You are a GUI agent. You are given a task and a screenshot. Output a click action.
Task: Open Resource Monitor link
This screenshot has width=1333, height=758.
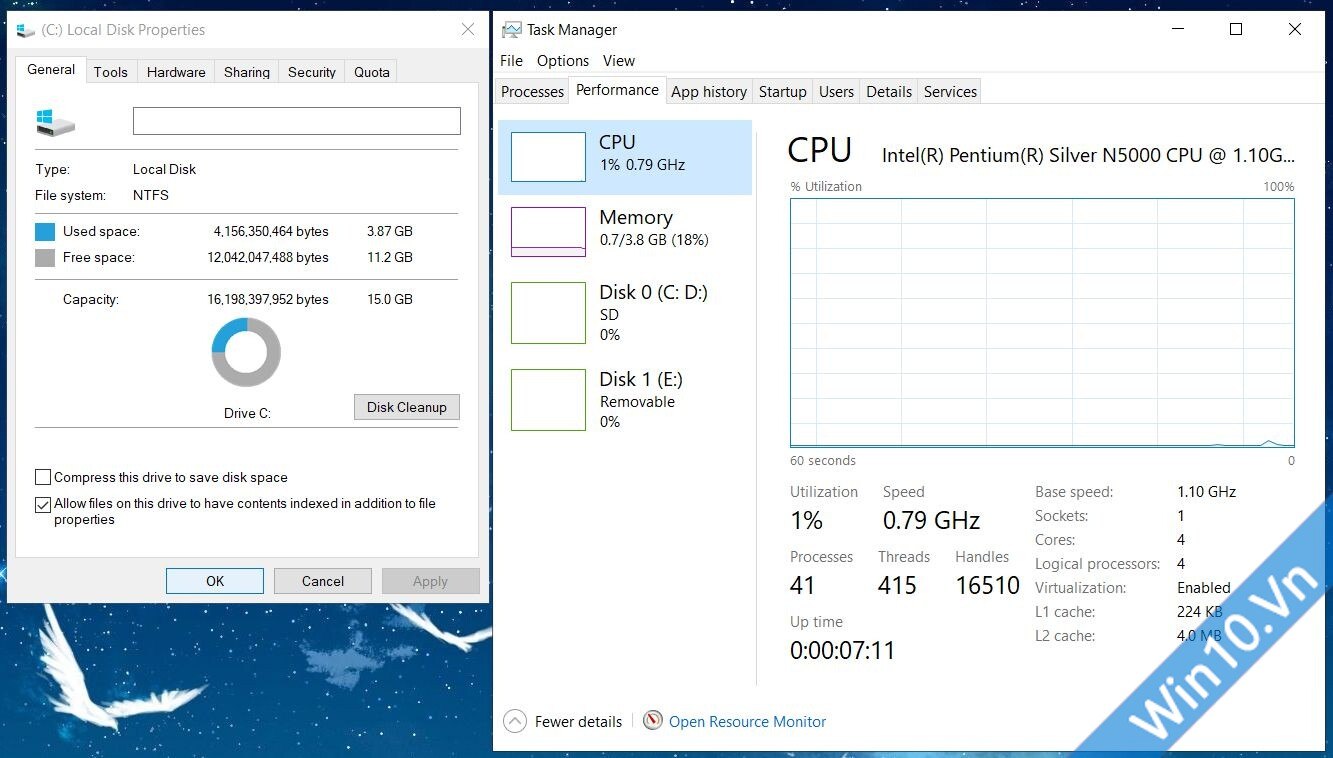tap(747, 721)
